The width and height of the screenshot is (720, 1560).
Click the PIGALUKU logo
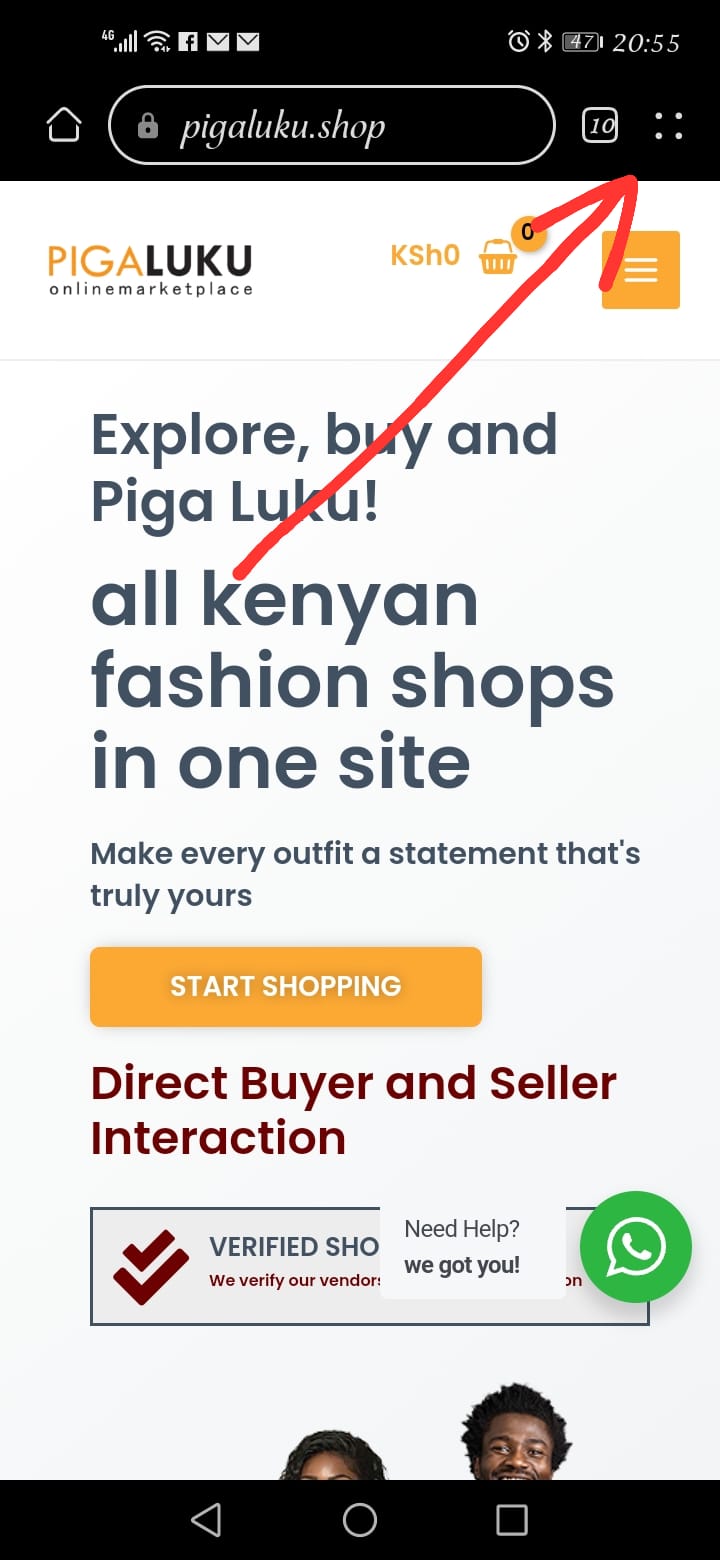pyautogui.click(x=150, y=270)
